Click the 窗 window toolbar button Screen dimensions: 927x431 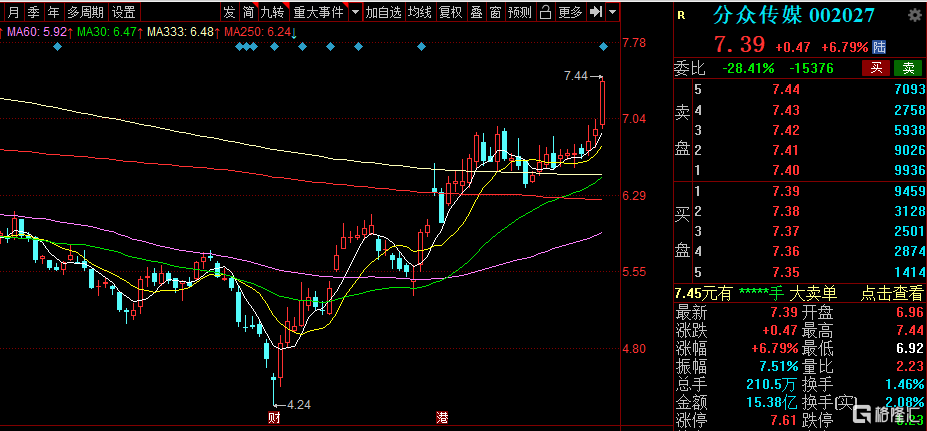[495, 12]
